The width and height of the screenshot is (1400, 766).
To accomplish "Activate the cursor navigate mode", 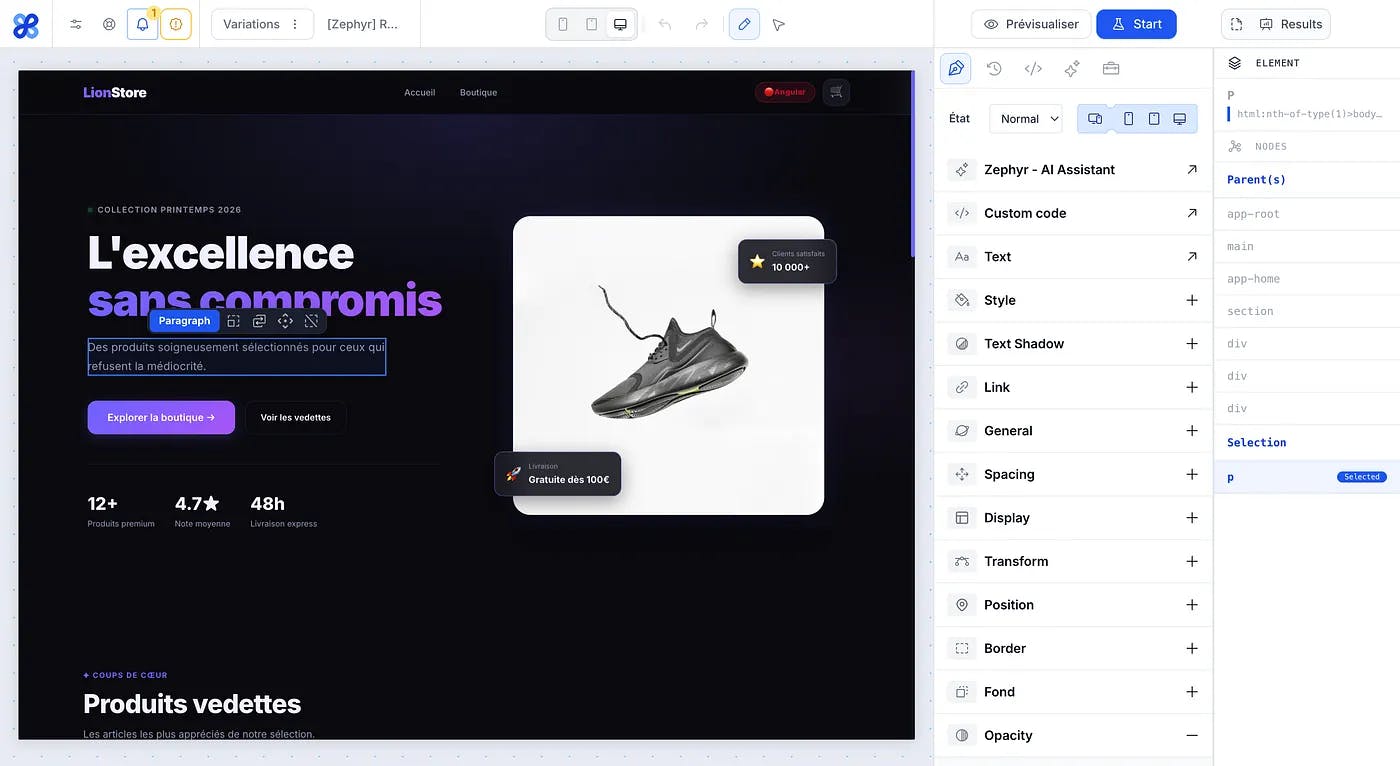I will click(779, 24).
